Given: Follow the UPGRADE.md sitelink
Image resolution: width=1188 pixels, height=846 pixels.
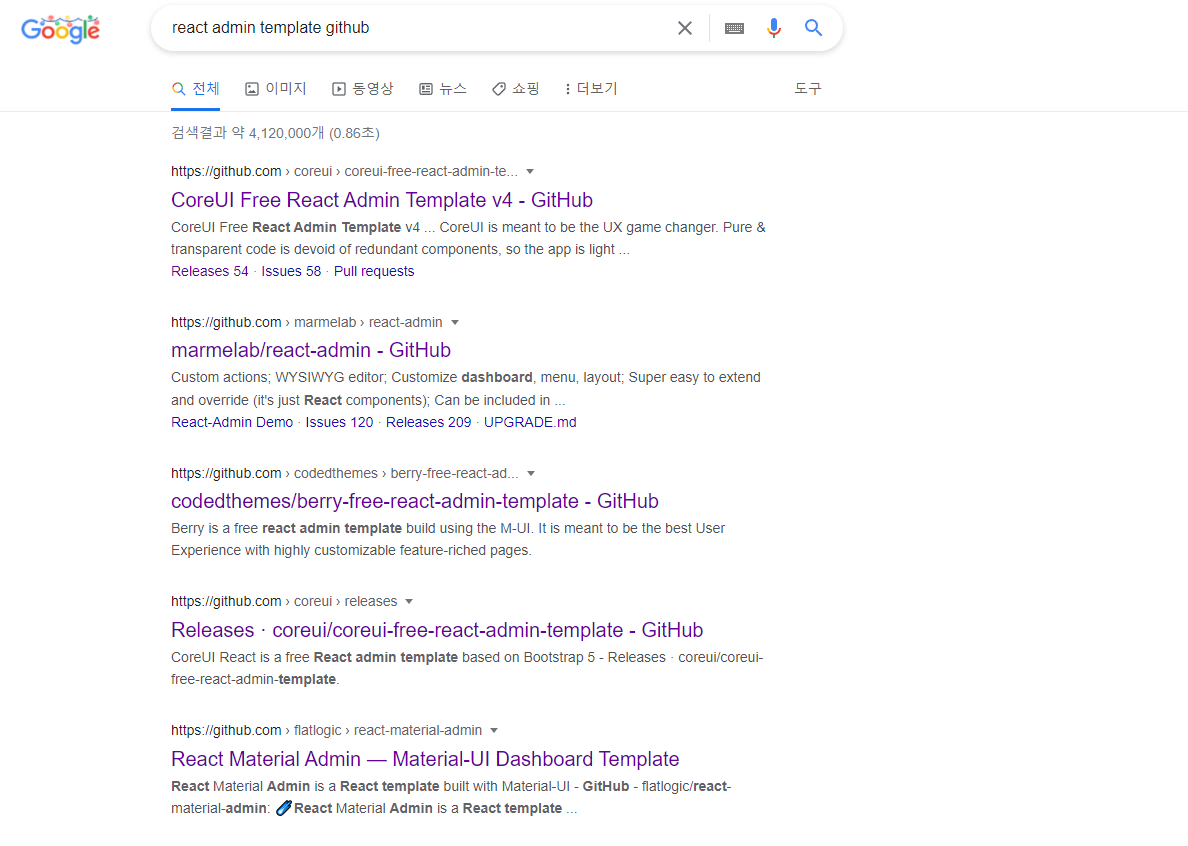Looking at the screenshot, I should pyautogui.click(x=530, y=423).
